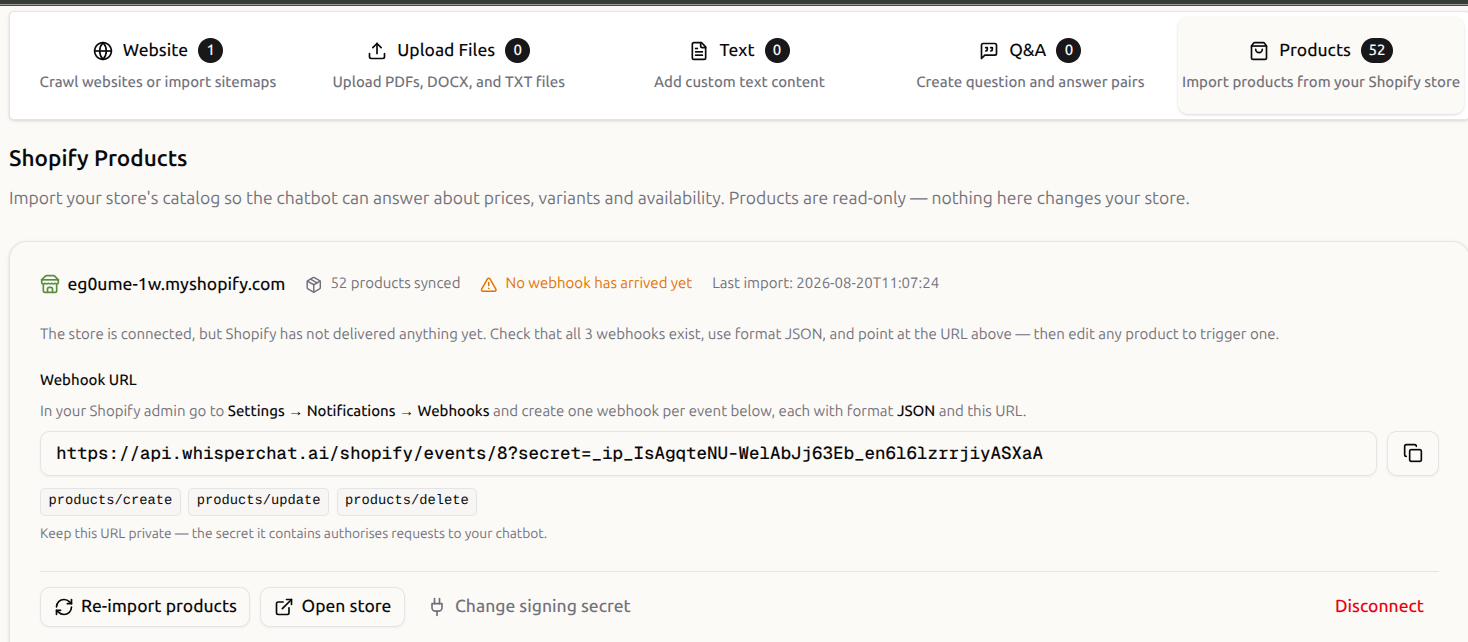
Task: Click the Upload Files count badge showing 0
Action: tap(517, 51)
